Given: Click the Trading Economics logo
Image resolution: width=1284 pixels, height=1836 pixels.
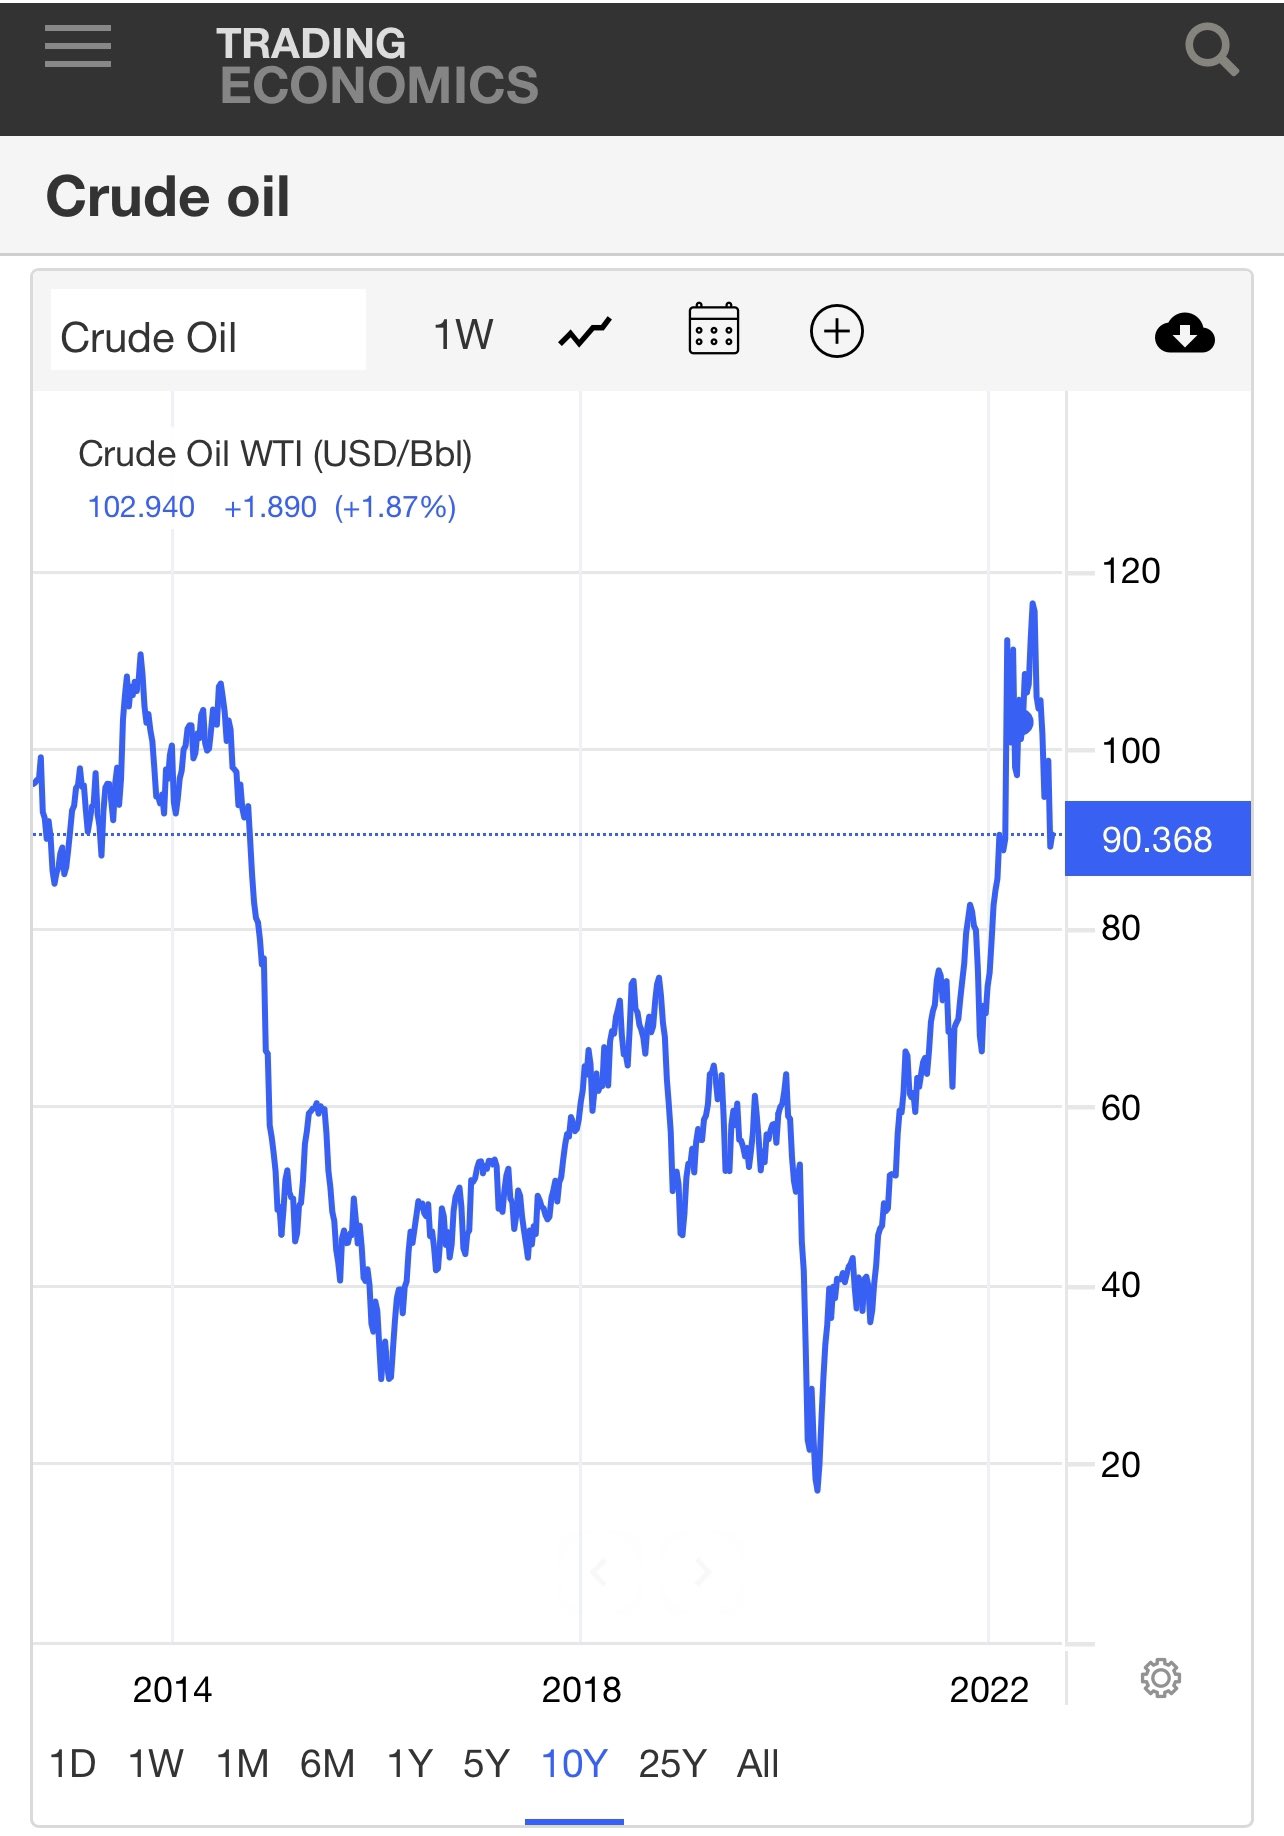Looking at the screenshot, I should click(x=377, y=66).
